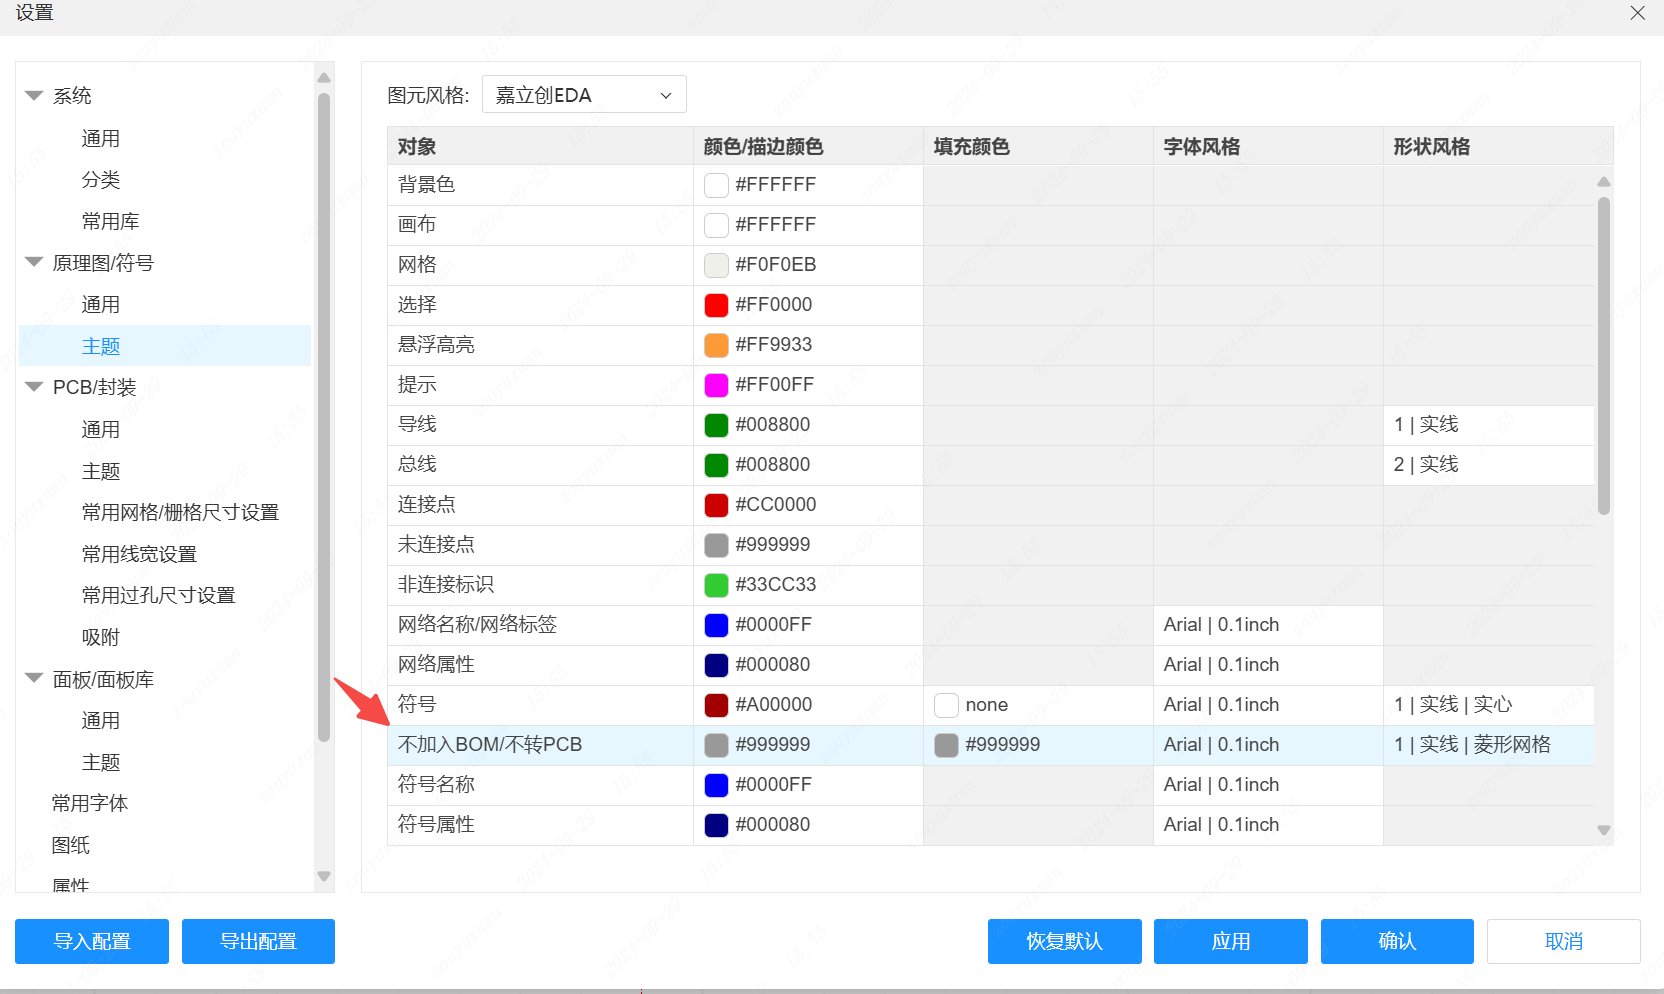Click the Arial font cell for 网络属性
The image size is (1664, 994).
[x=1221, y=665]
